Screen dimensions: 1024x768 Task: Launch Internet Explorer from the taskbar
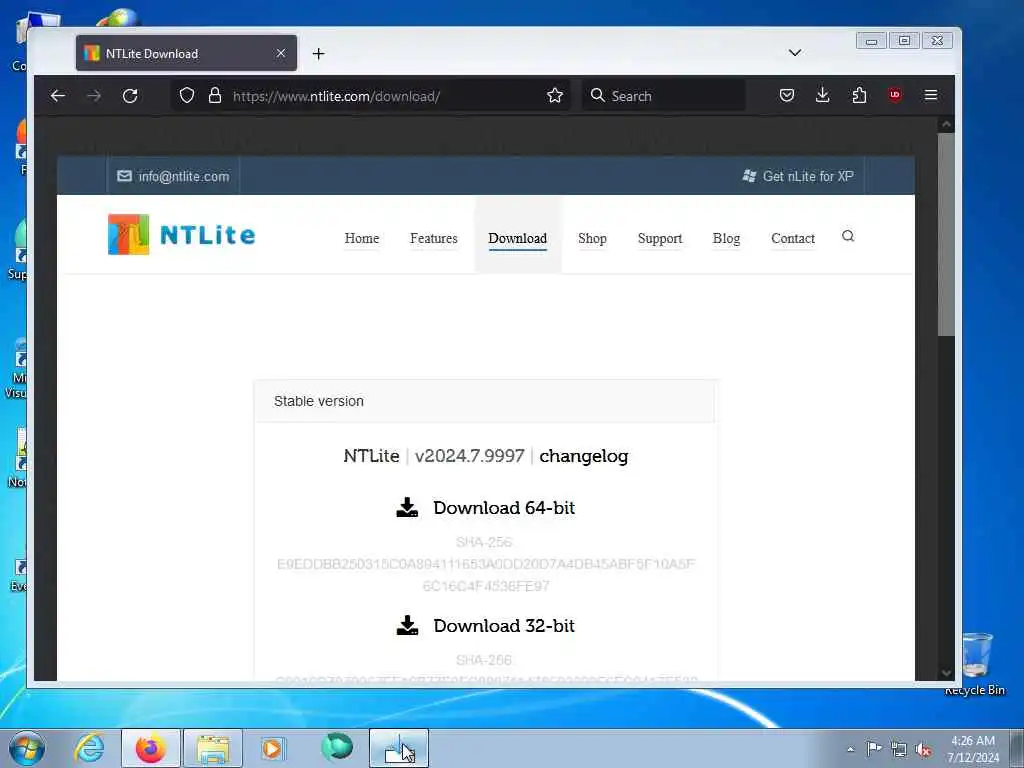coord(89,748)
